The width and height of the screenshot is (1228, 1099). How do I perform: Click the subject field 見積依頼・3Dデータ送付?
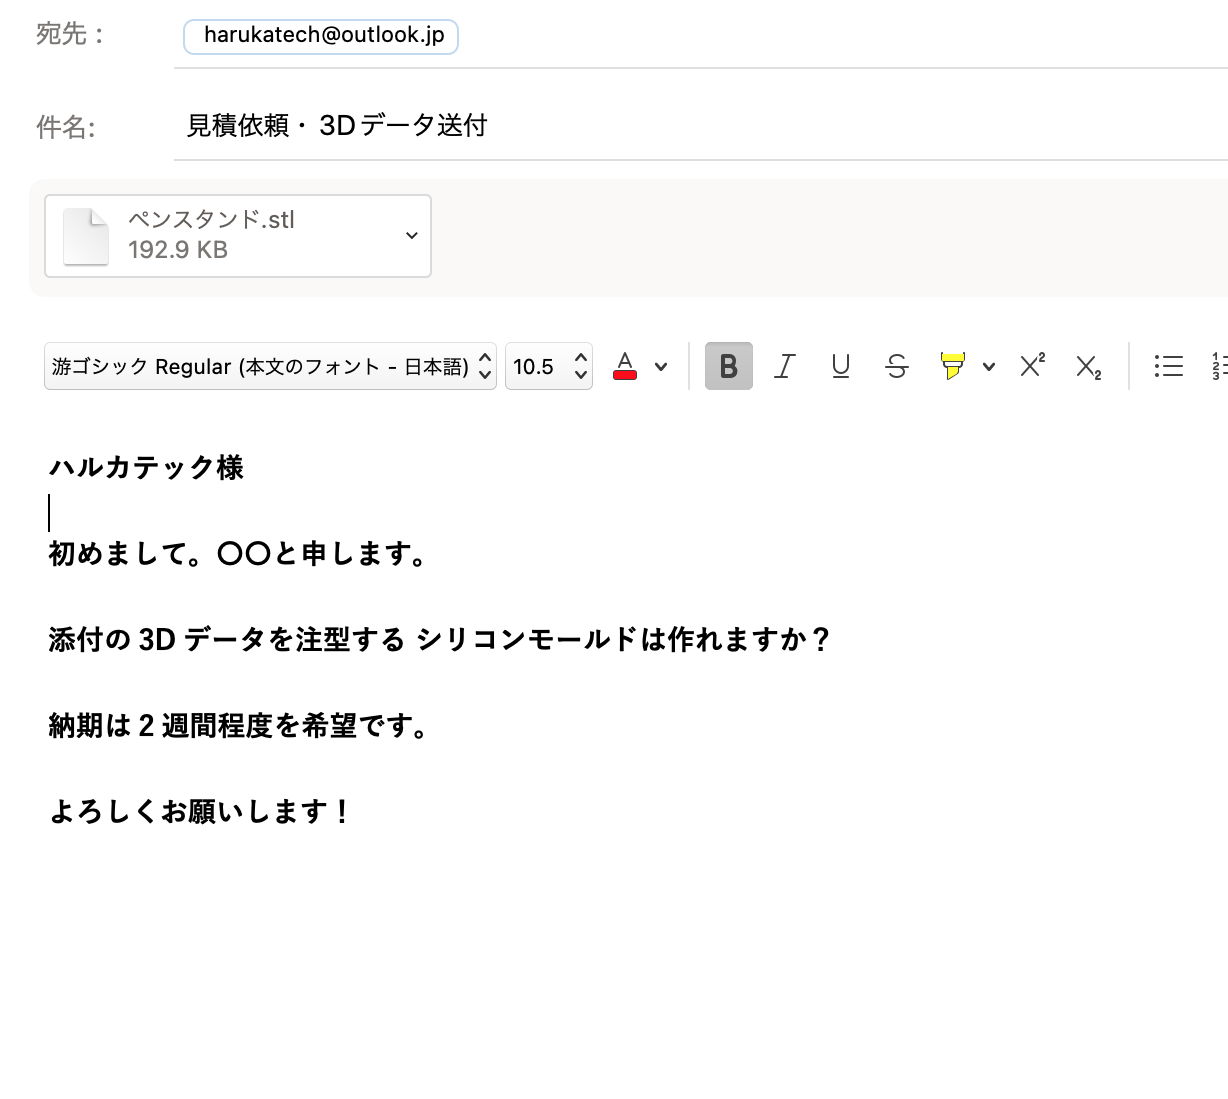[x=337, y=125]
